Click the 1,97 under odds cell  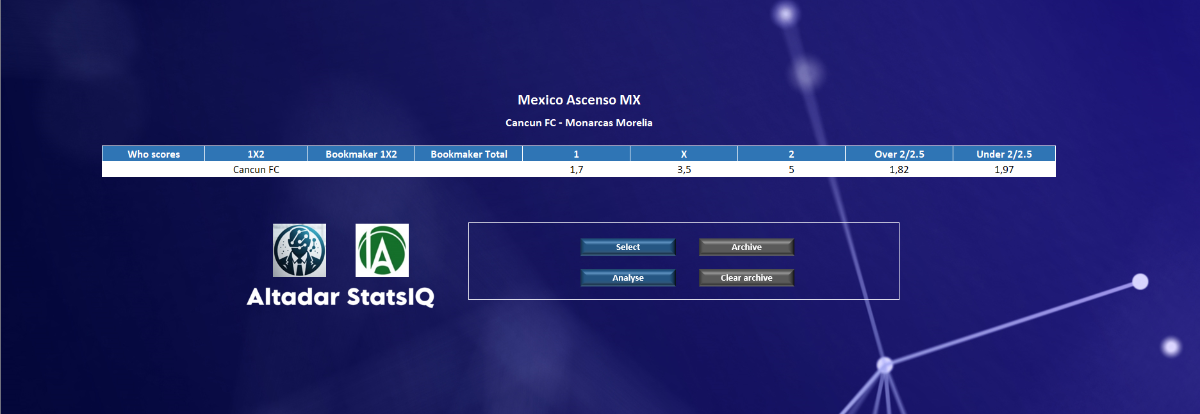tap(1003, 170)
